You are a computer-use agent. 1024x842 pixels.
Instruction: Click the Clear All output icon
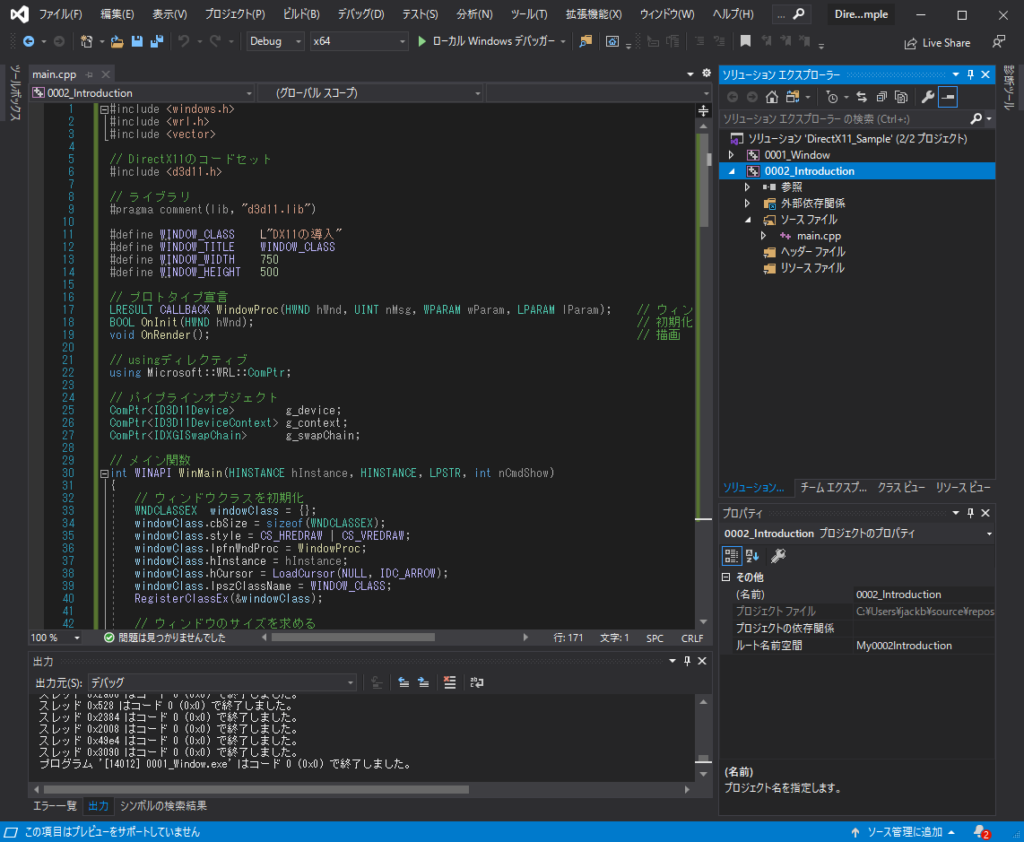point(449,682)
